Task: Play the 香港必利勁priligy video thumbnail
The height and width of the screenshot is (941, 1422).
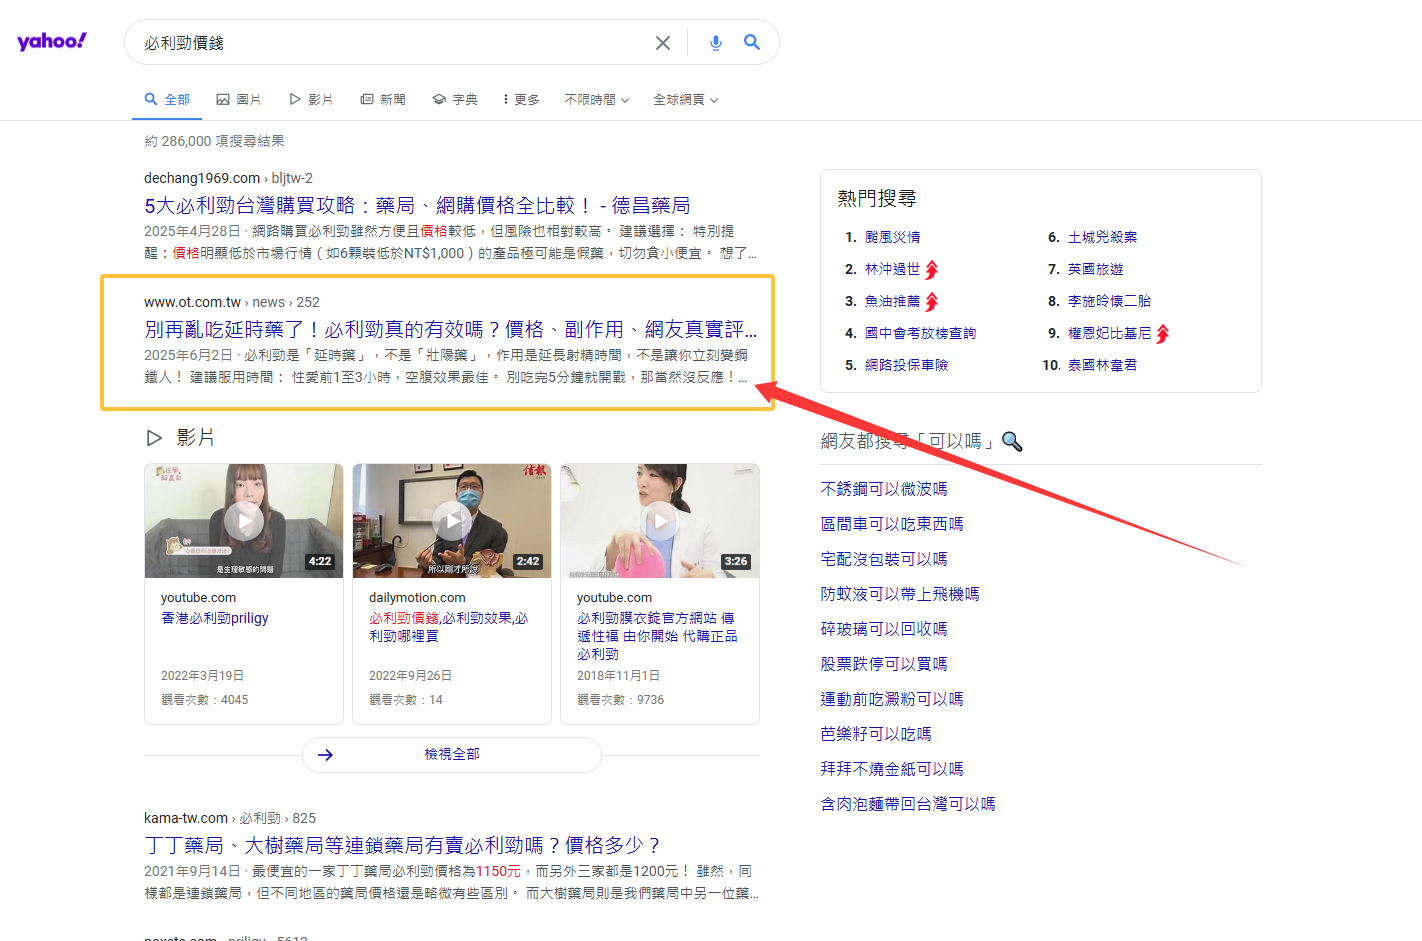Action: (244, 521)
